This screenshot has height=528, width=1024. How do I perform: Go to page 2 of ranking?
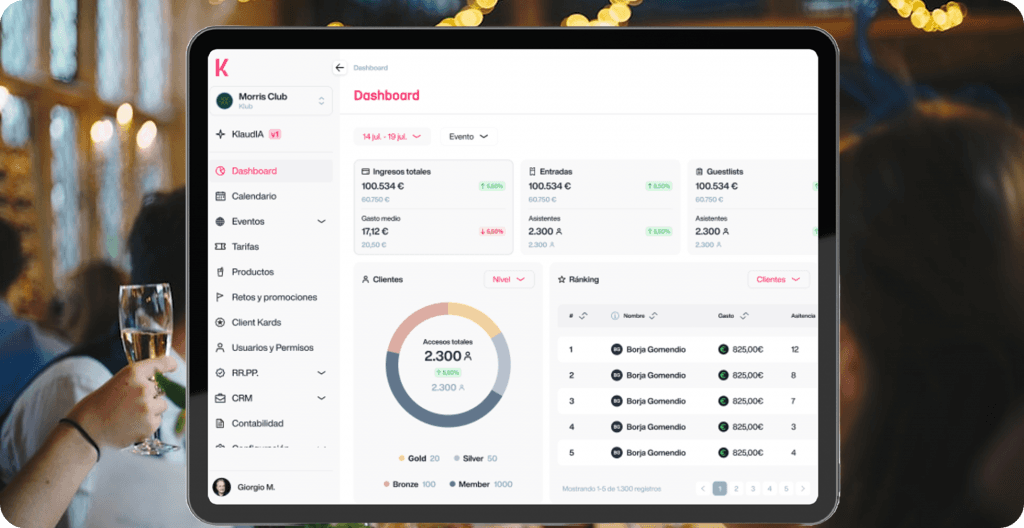click(736, 488)
